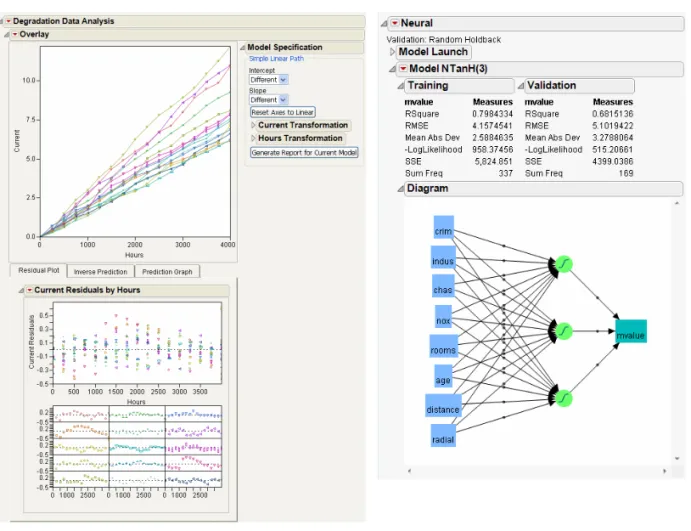691x531 pixels.
Task: Click the Current axis label of overlay plot
Action: [x=17, y=141]
